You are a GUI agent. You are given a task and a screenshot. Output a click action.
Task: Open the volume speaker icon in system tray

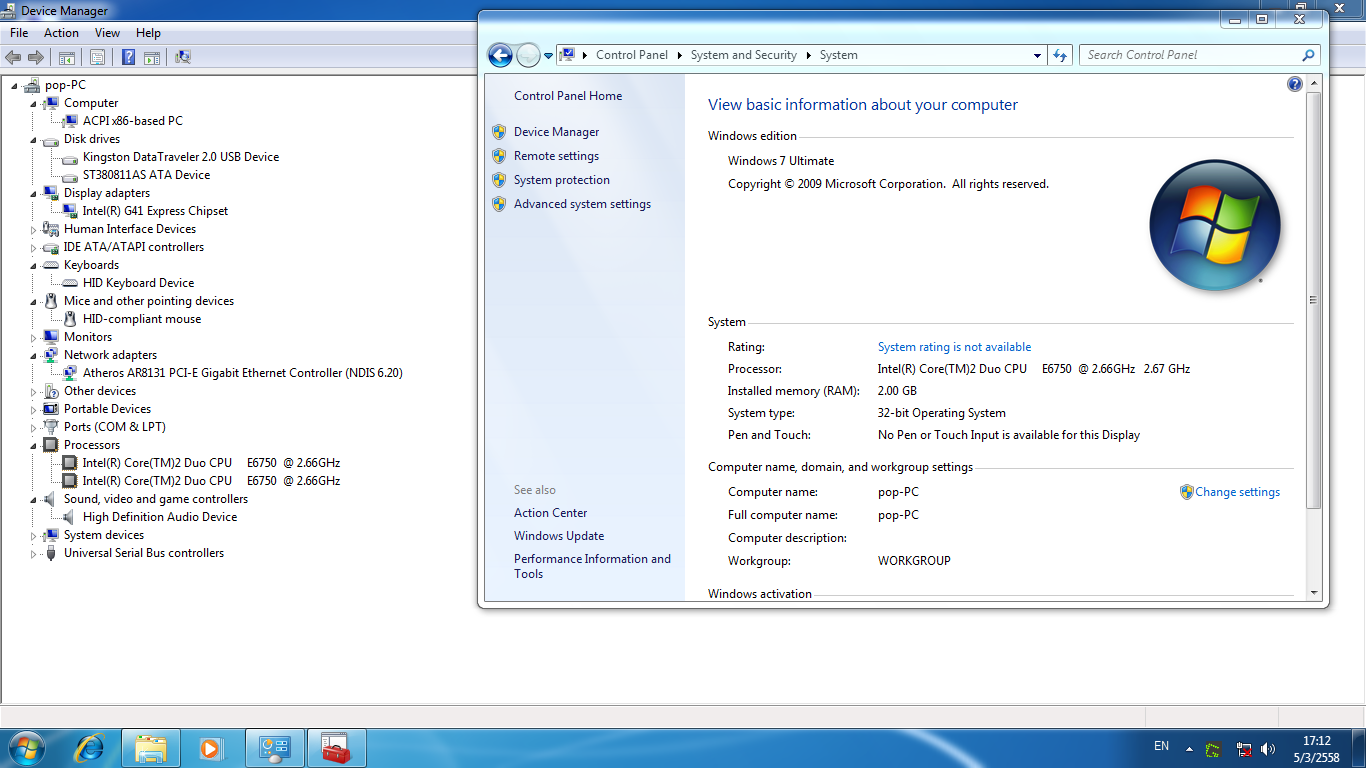point(1269,748)
